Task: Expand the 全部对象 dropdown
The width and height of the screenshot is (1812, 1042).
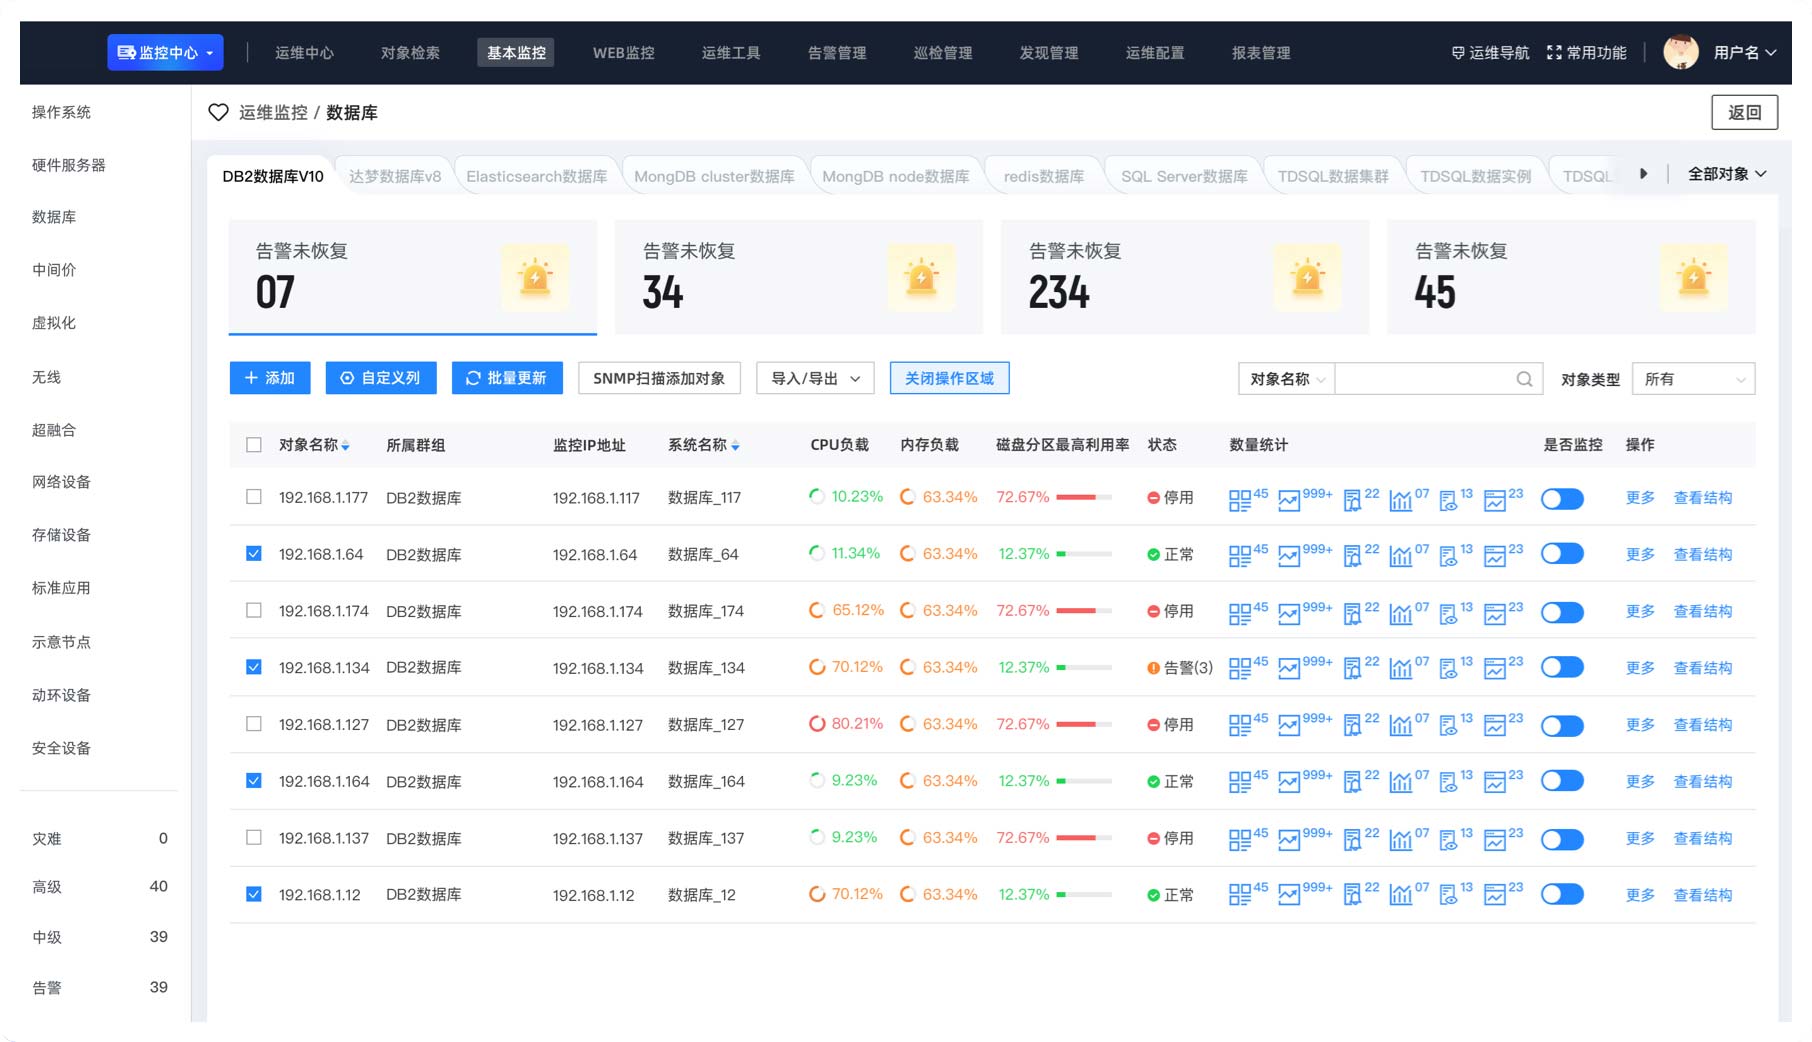Action: coord(1727,174)
